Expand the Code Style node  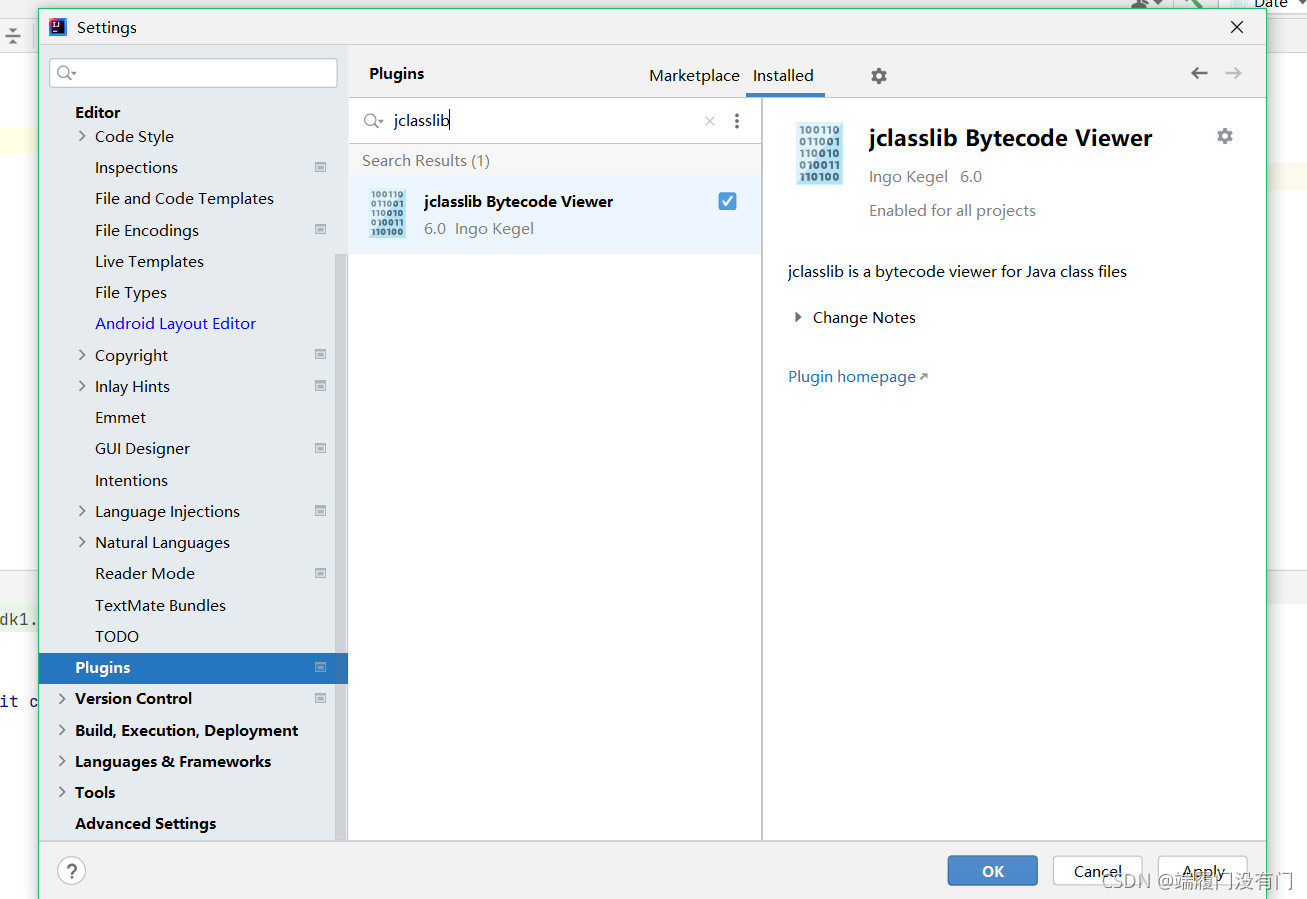point(82,136)
